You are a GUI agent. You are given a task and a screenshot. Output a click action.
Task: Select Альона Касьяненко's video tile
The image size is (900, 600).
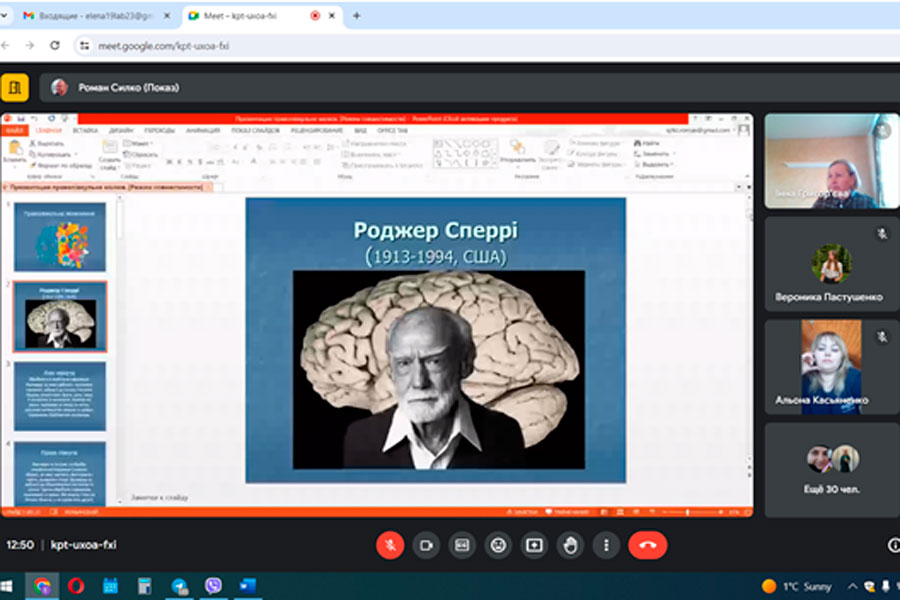(832, 366)
